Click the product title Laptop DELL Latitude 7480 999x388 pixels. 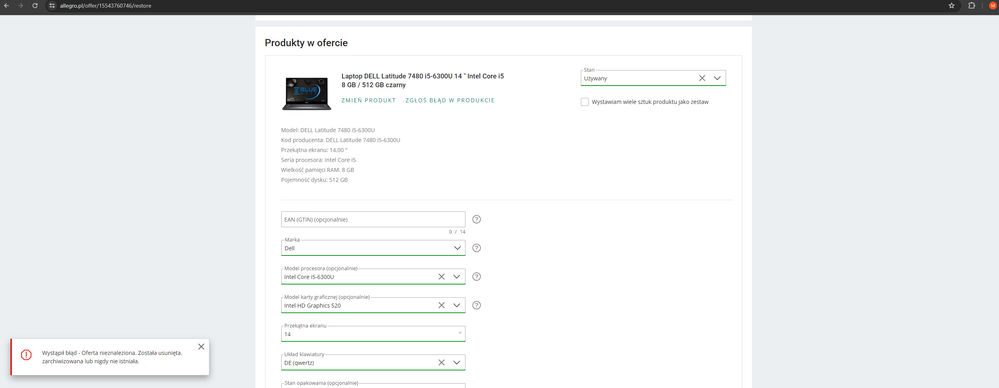coord(422,80)
